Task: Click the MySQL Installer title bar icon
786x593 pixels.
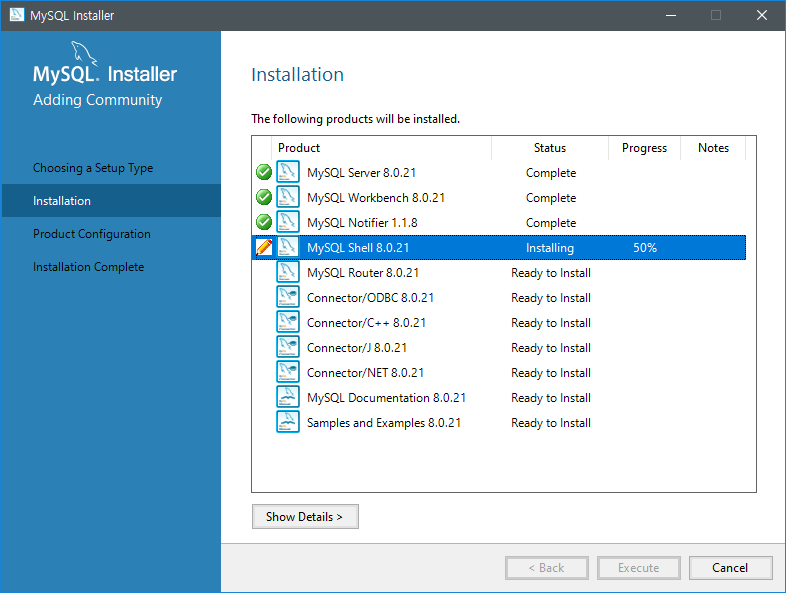Action: [x=17, y=15]
